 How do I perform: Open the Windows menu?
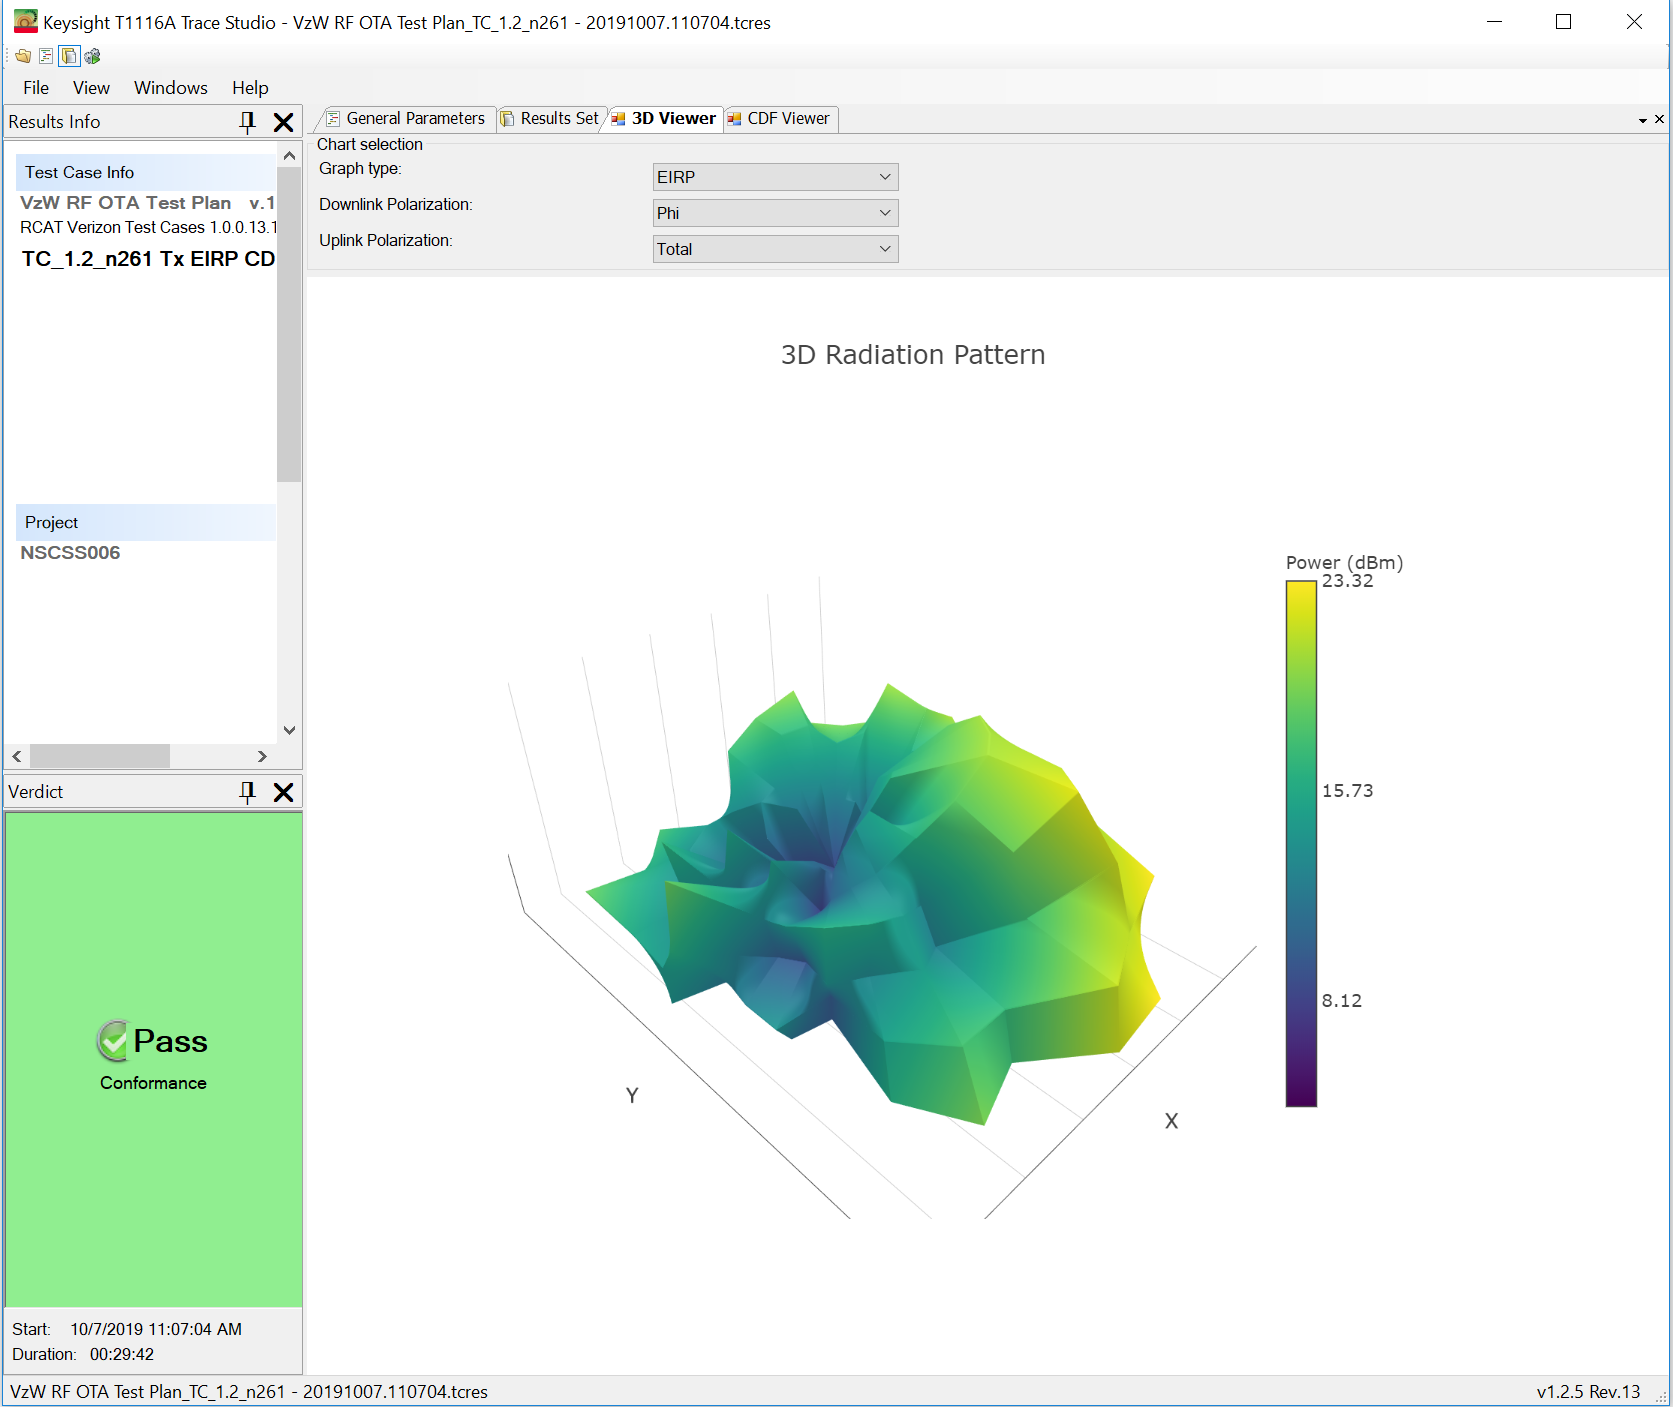(x=171, y=88)
